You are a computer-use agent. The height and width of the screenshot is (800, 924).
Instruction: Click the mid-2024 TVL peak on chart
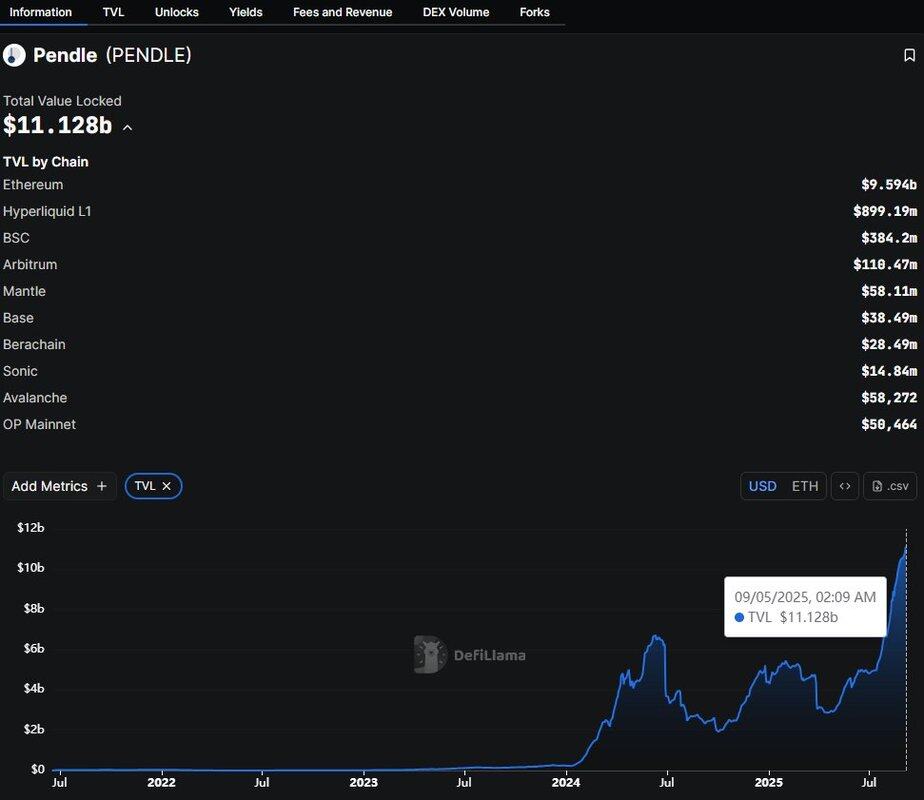[x=655, y=637]
